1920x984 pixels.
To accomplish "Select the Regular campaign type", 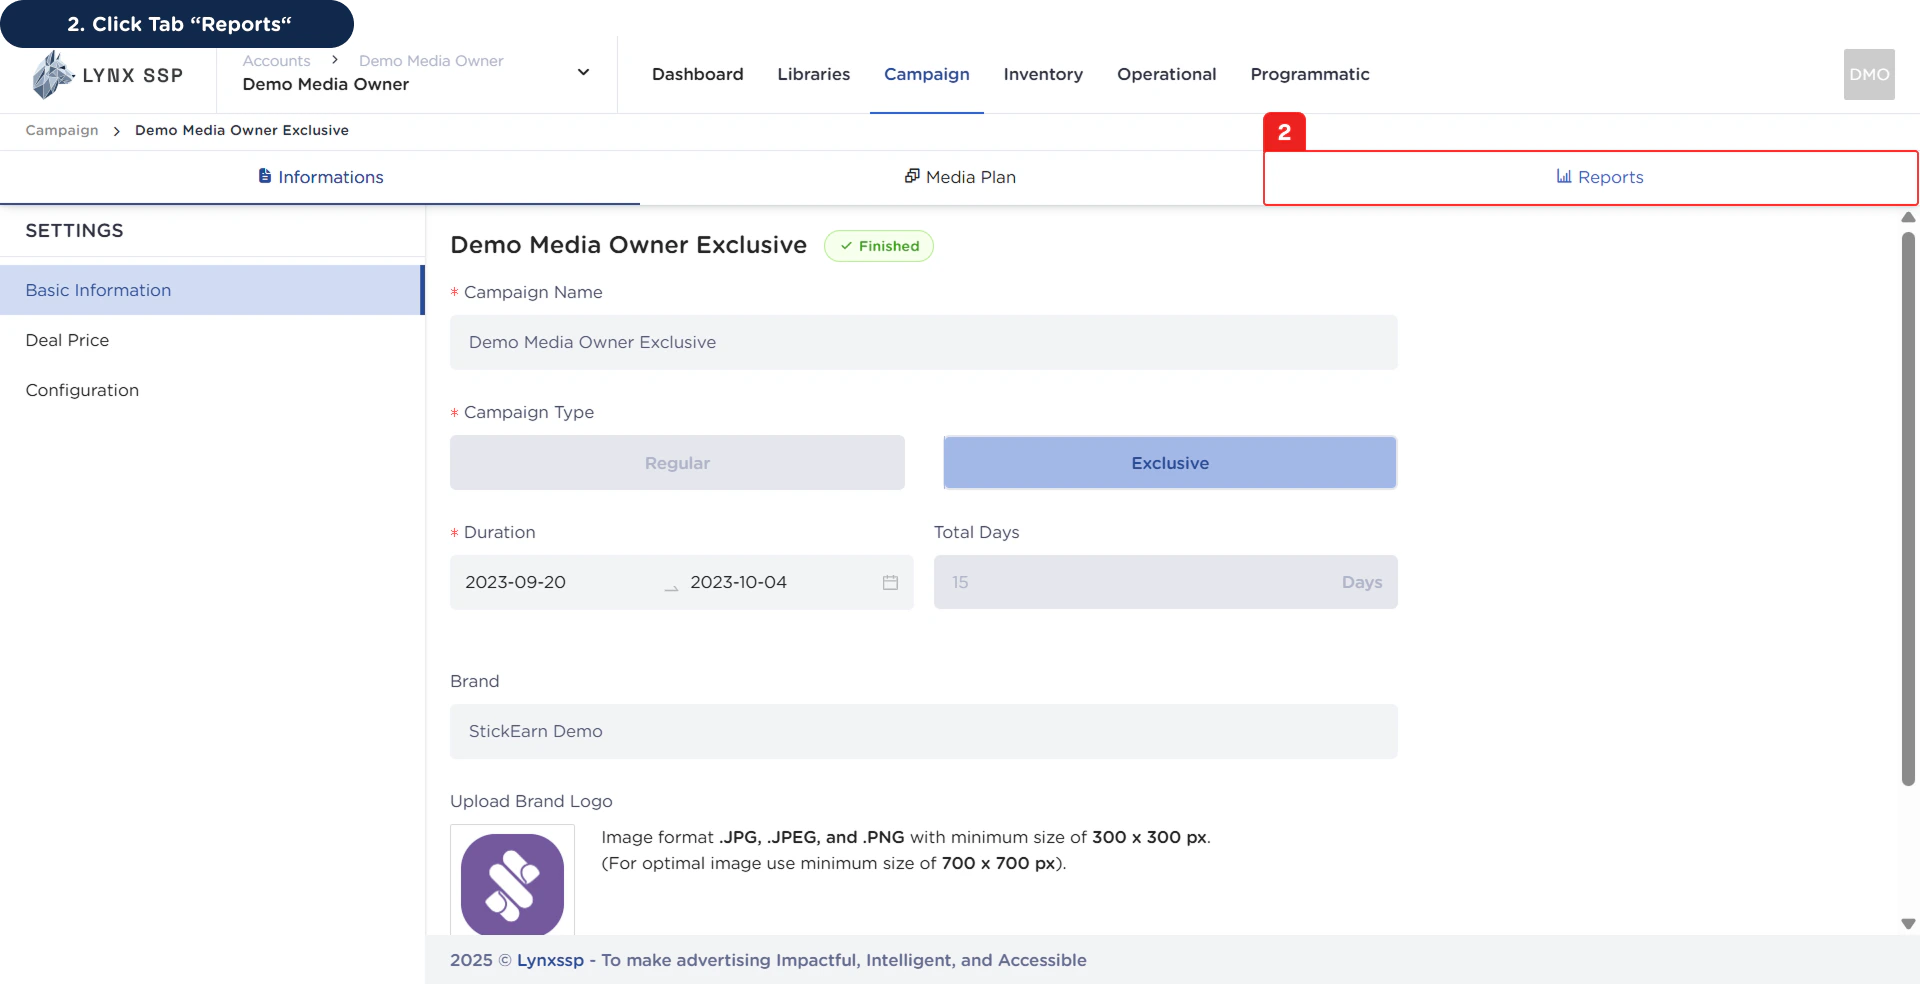I will [677, 462].
